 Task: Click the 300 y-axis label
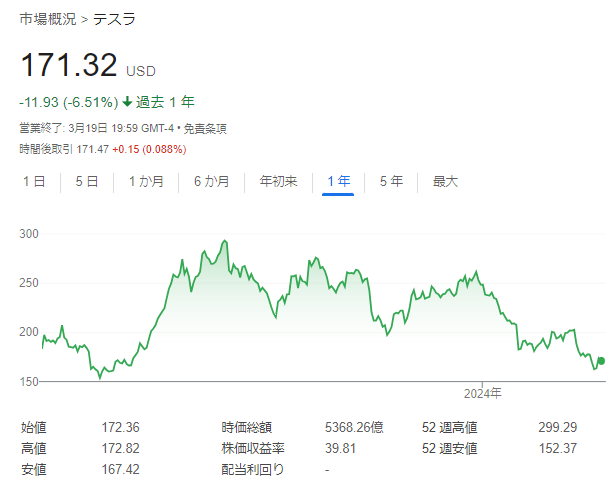29,234
